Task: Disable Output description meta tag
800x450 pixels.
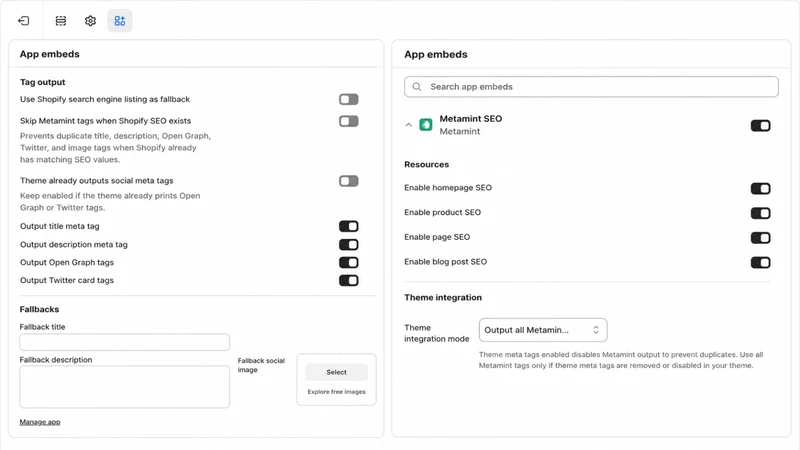Action: 348,244
